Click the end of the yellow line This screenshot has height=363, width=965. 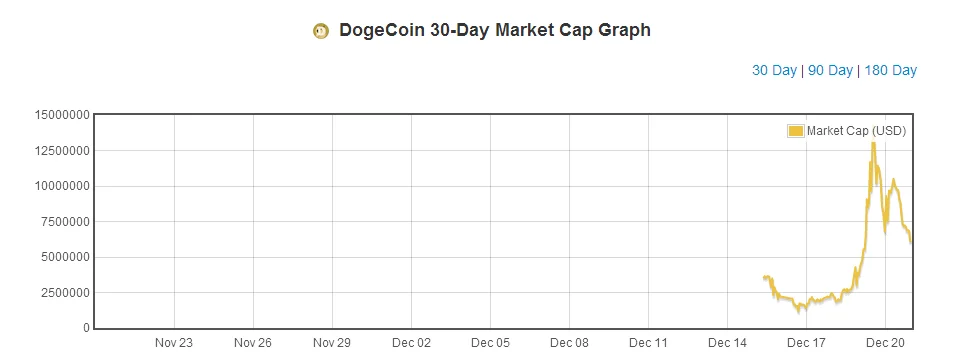pyautogui.click(x=910, y=241)
